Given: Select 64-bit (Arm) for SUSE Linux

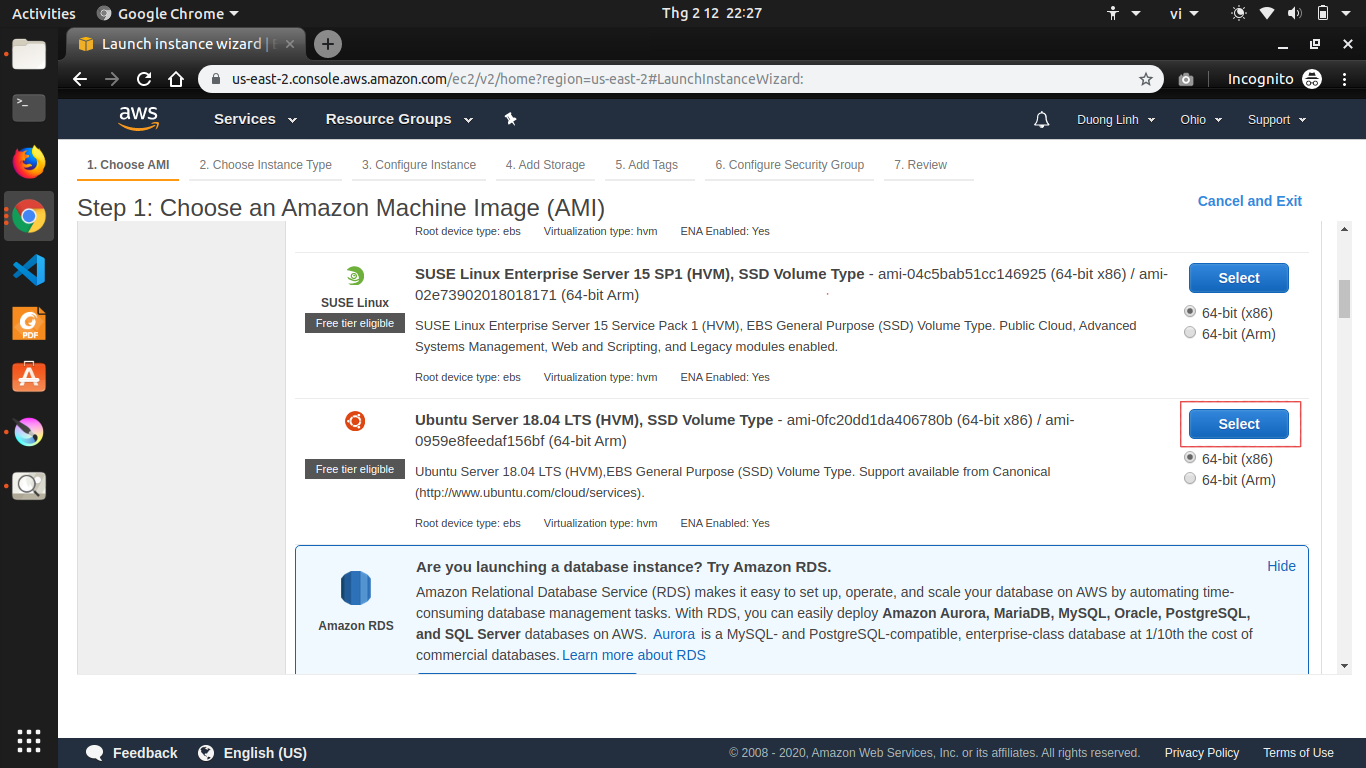Looking at the screenshot, I should pyautogui.click(x=1190, y=333).
